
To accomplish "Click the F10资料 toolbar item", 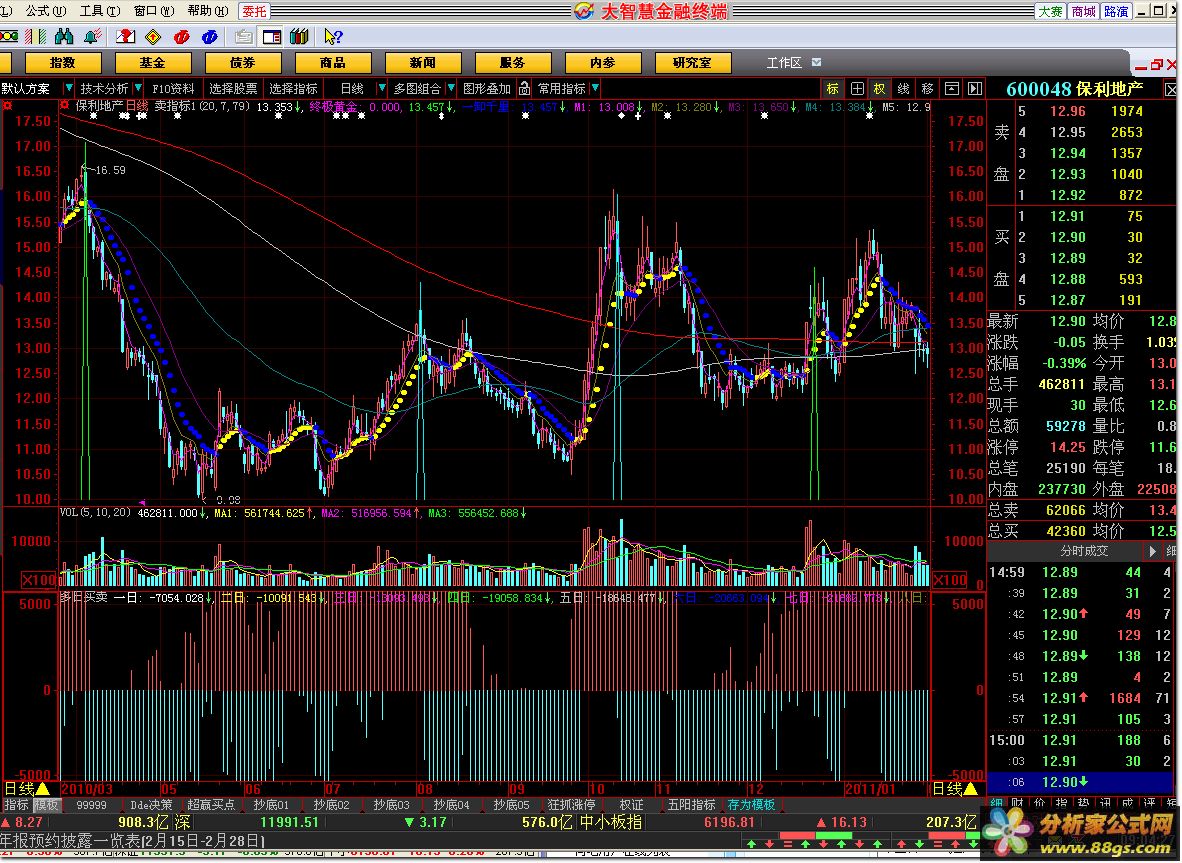I will pyautogui.click(x=173, y=89).
